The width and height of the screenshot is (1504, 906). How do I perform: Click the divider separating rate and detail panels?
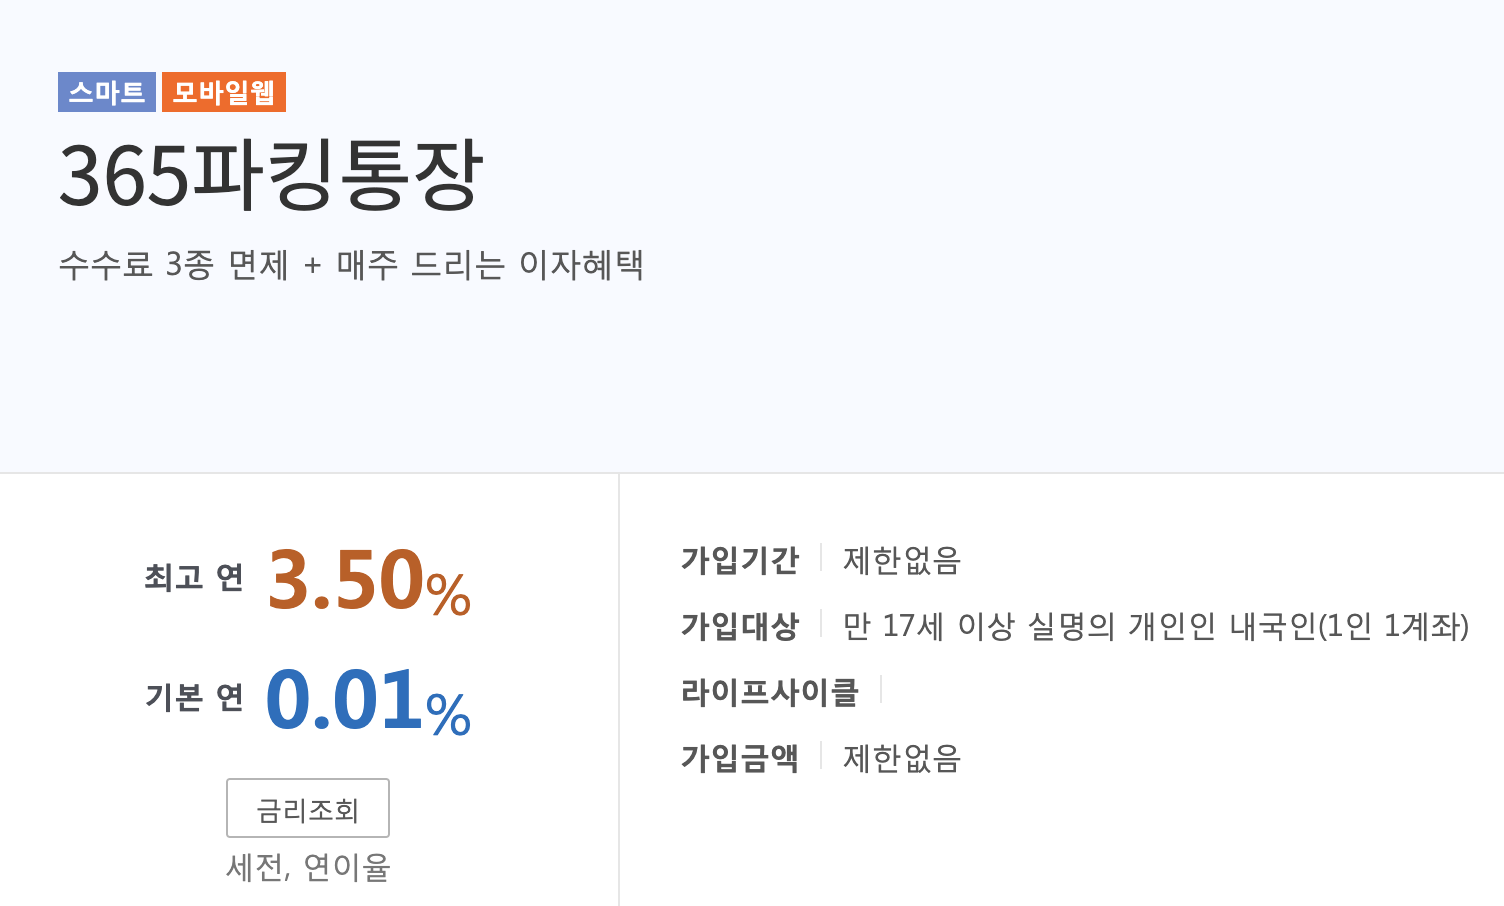[x=620, y=690]
